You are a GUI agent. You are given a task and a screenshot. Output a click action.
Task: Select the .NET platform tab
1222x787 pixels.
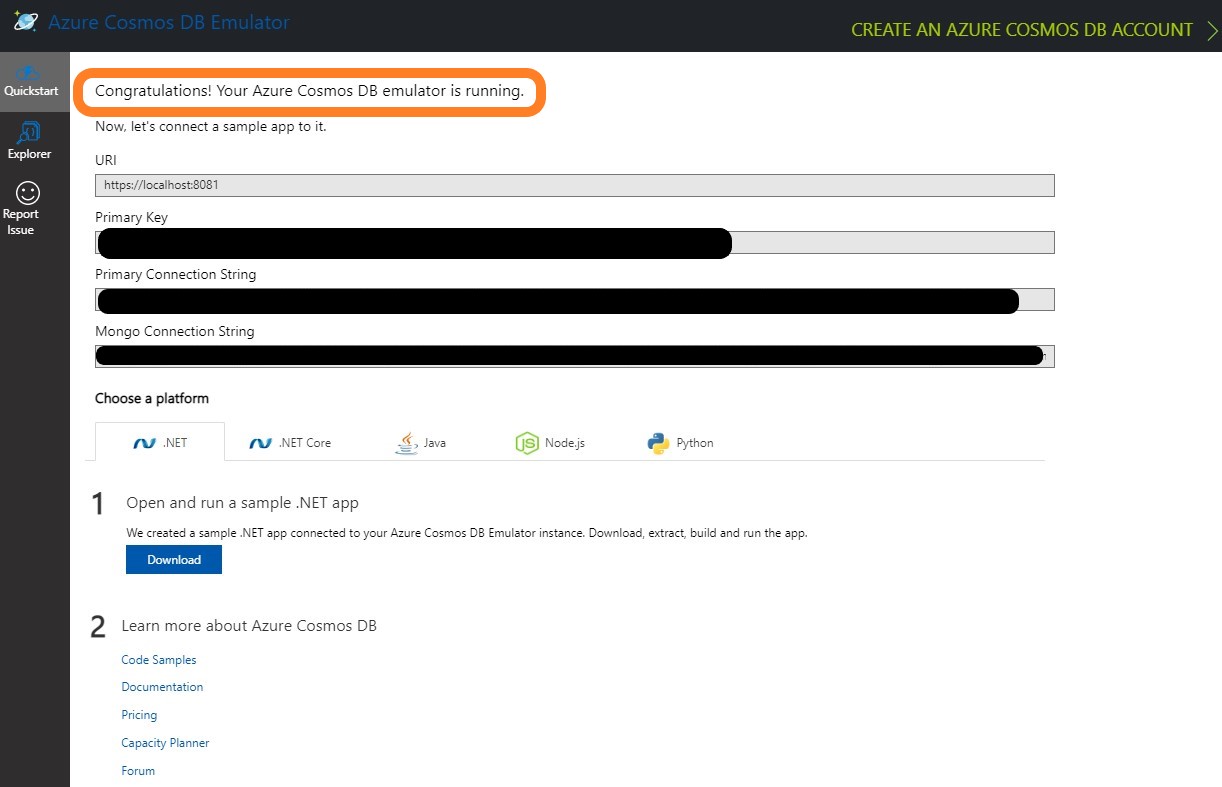point(160,442)
